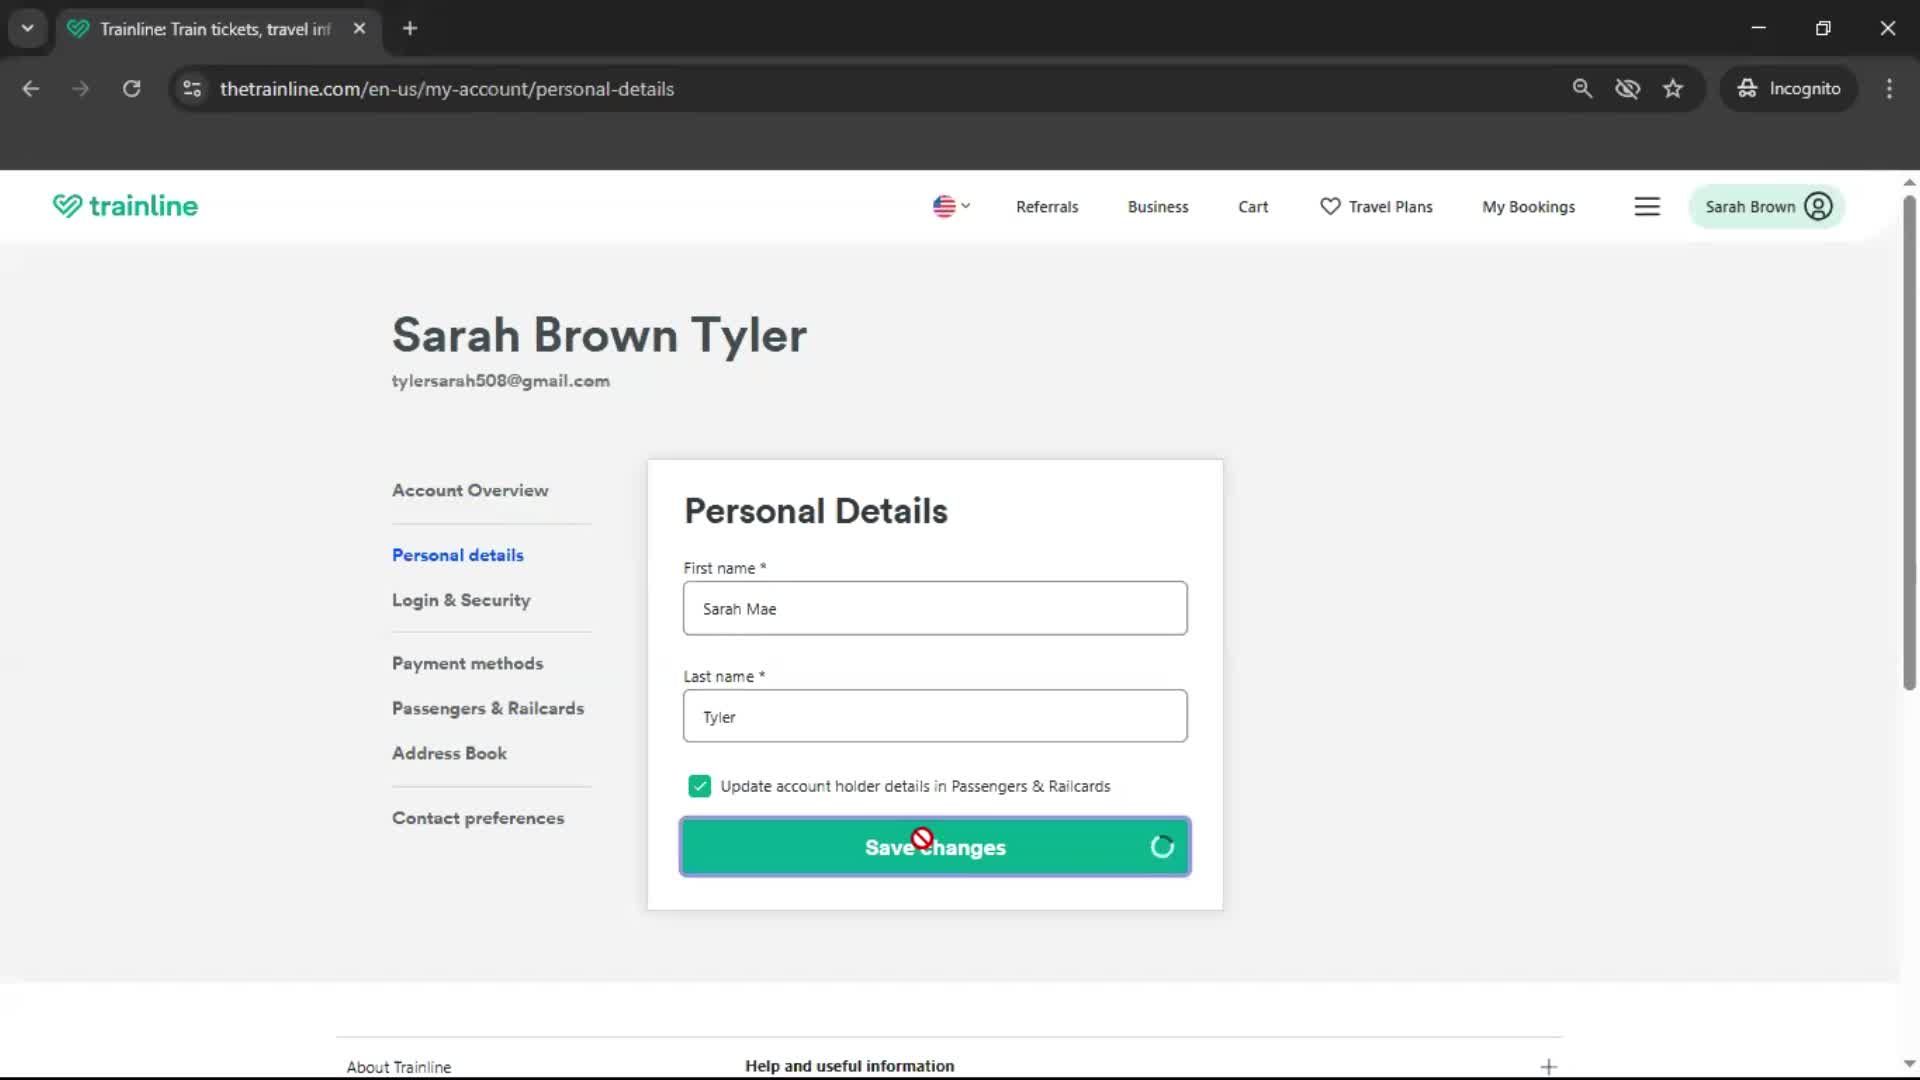Image resolution: width=1920 pixels, height=1080 pixels.
Task: Toggle the third-party cookies eye icon
Action: point(1628,88)
